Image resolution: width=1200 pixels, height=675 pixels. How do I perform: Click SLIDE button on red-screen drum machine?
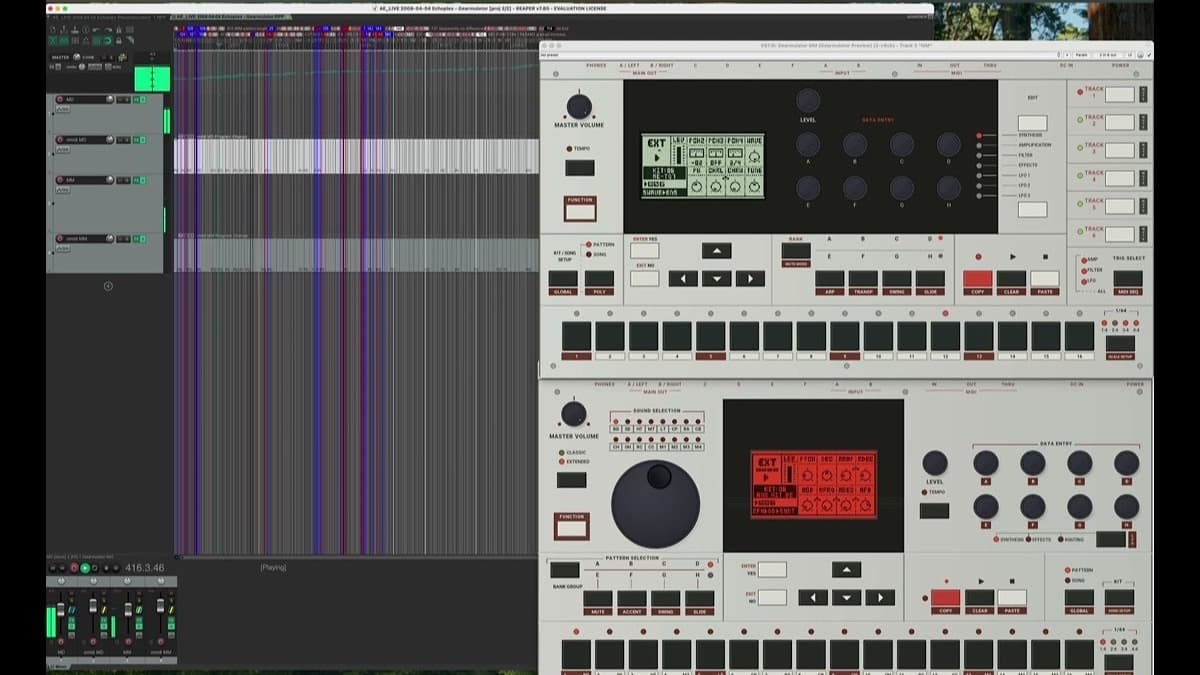click(x=699, y=598)
